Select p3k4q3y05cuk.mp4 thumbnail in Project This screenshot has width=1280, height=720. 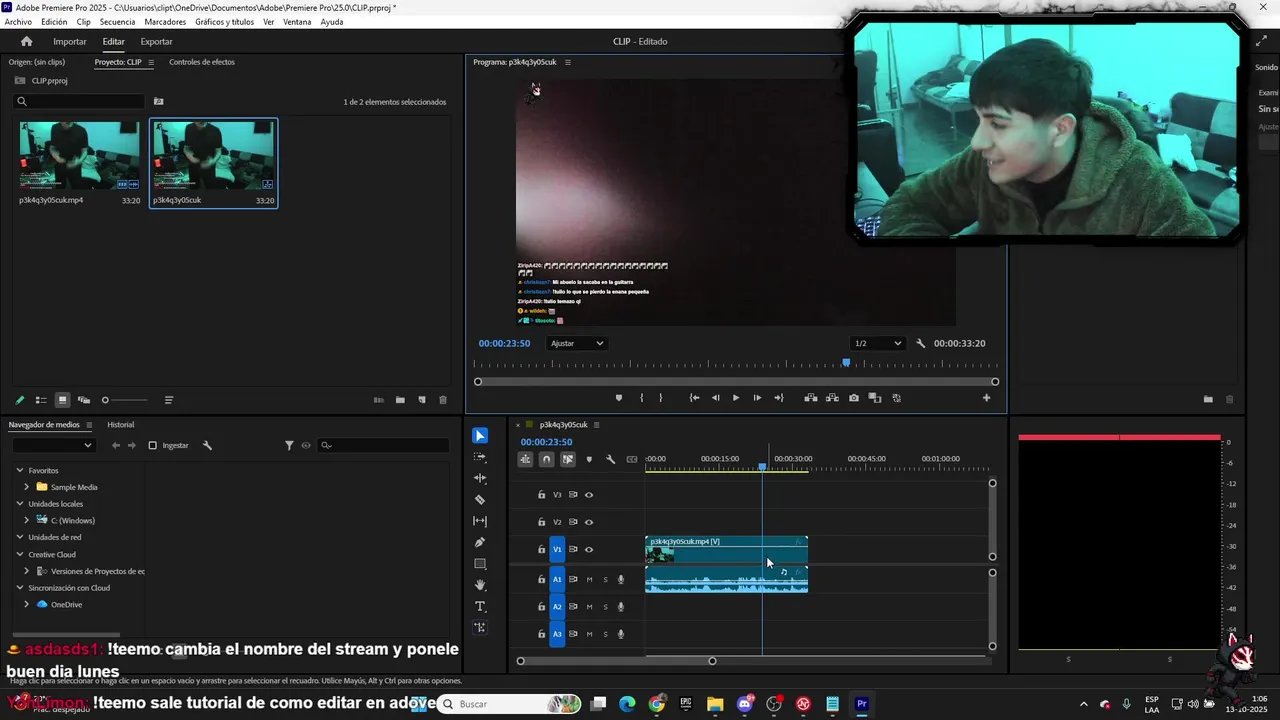tap(79, 155)
